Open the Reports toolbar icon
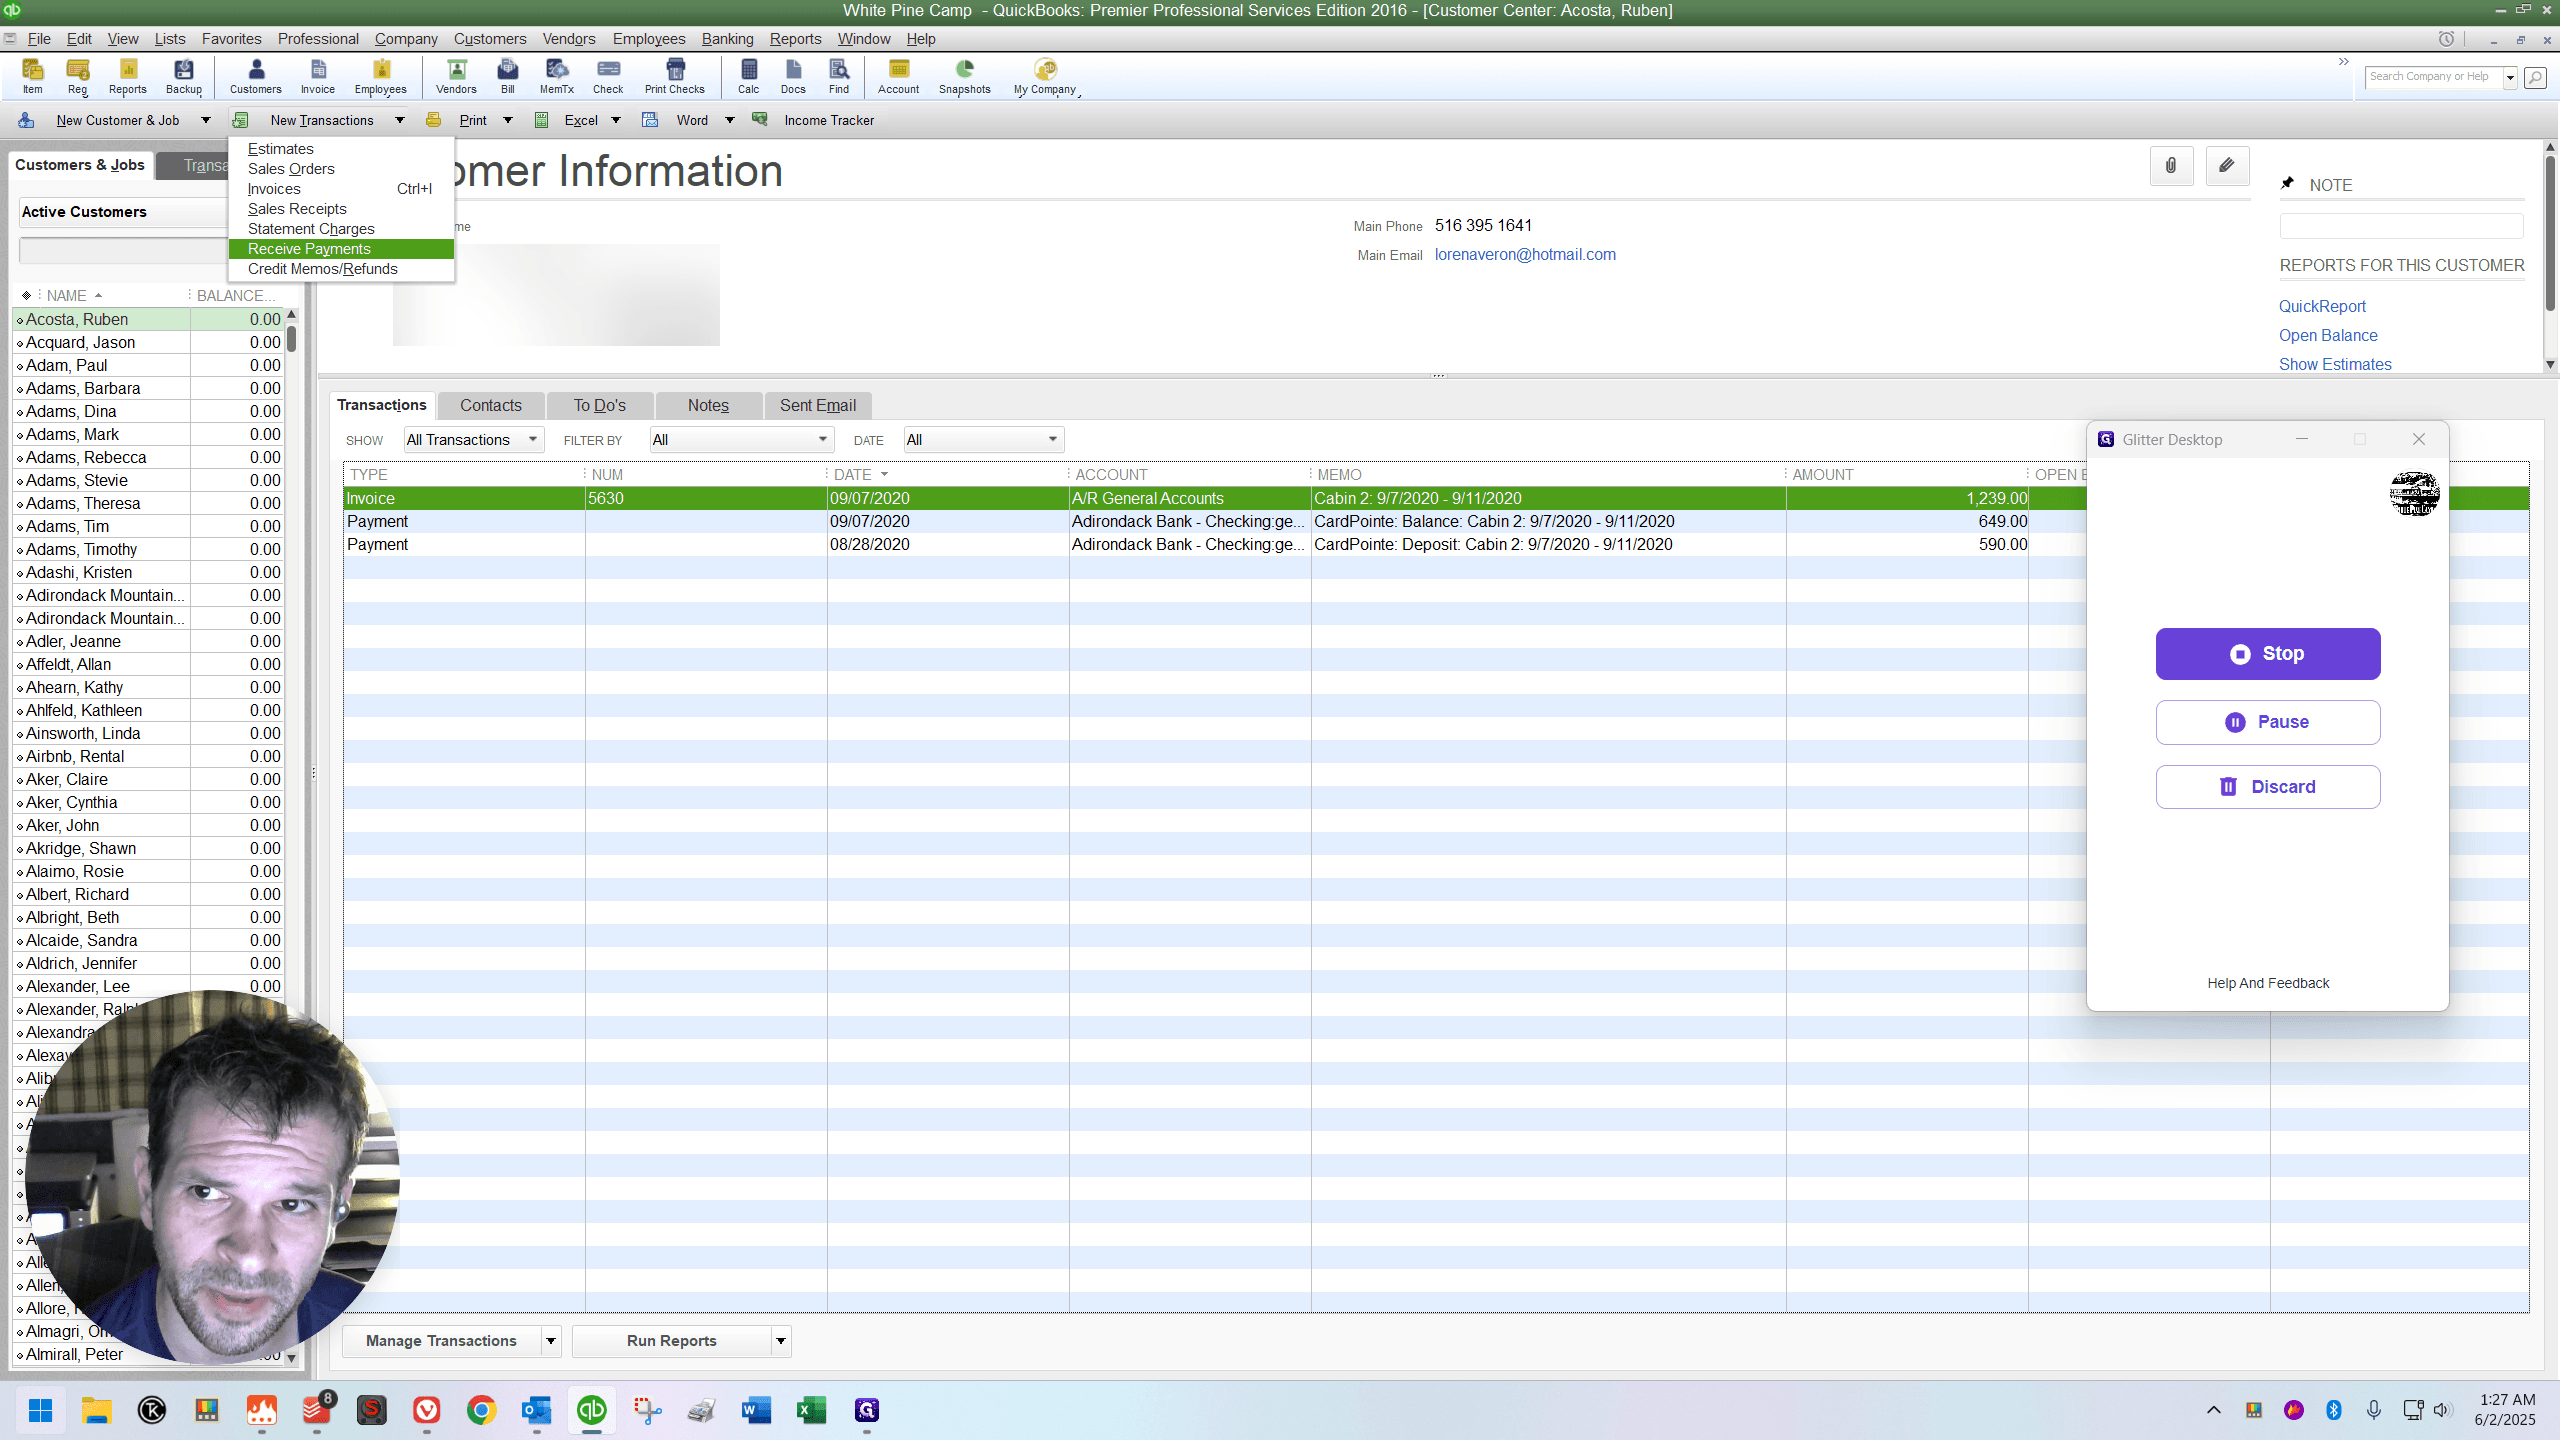Viewport: 2560px width, 1440px height. pyautogui.click(x=128, y=76)
